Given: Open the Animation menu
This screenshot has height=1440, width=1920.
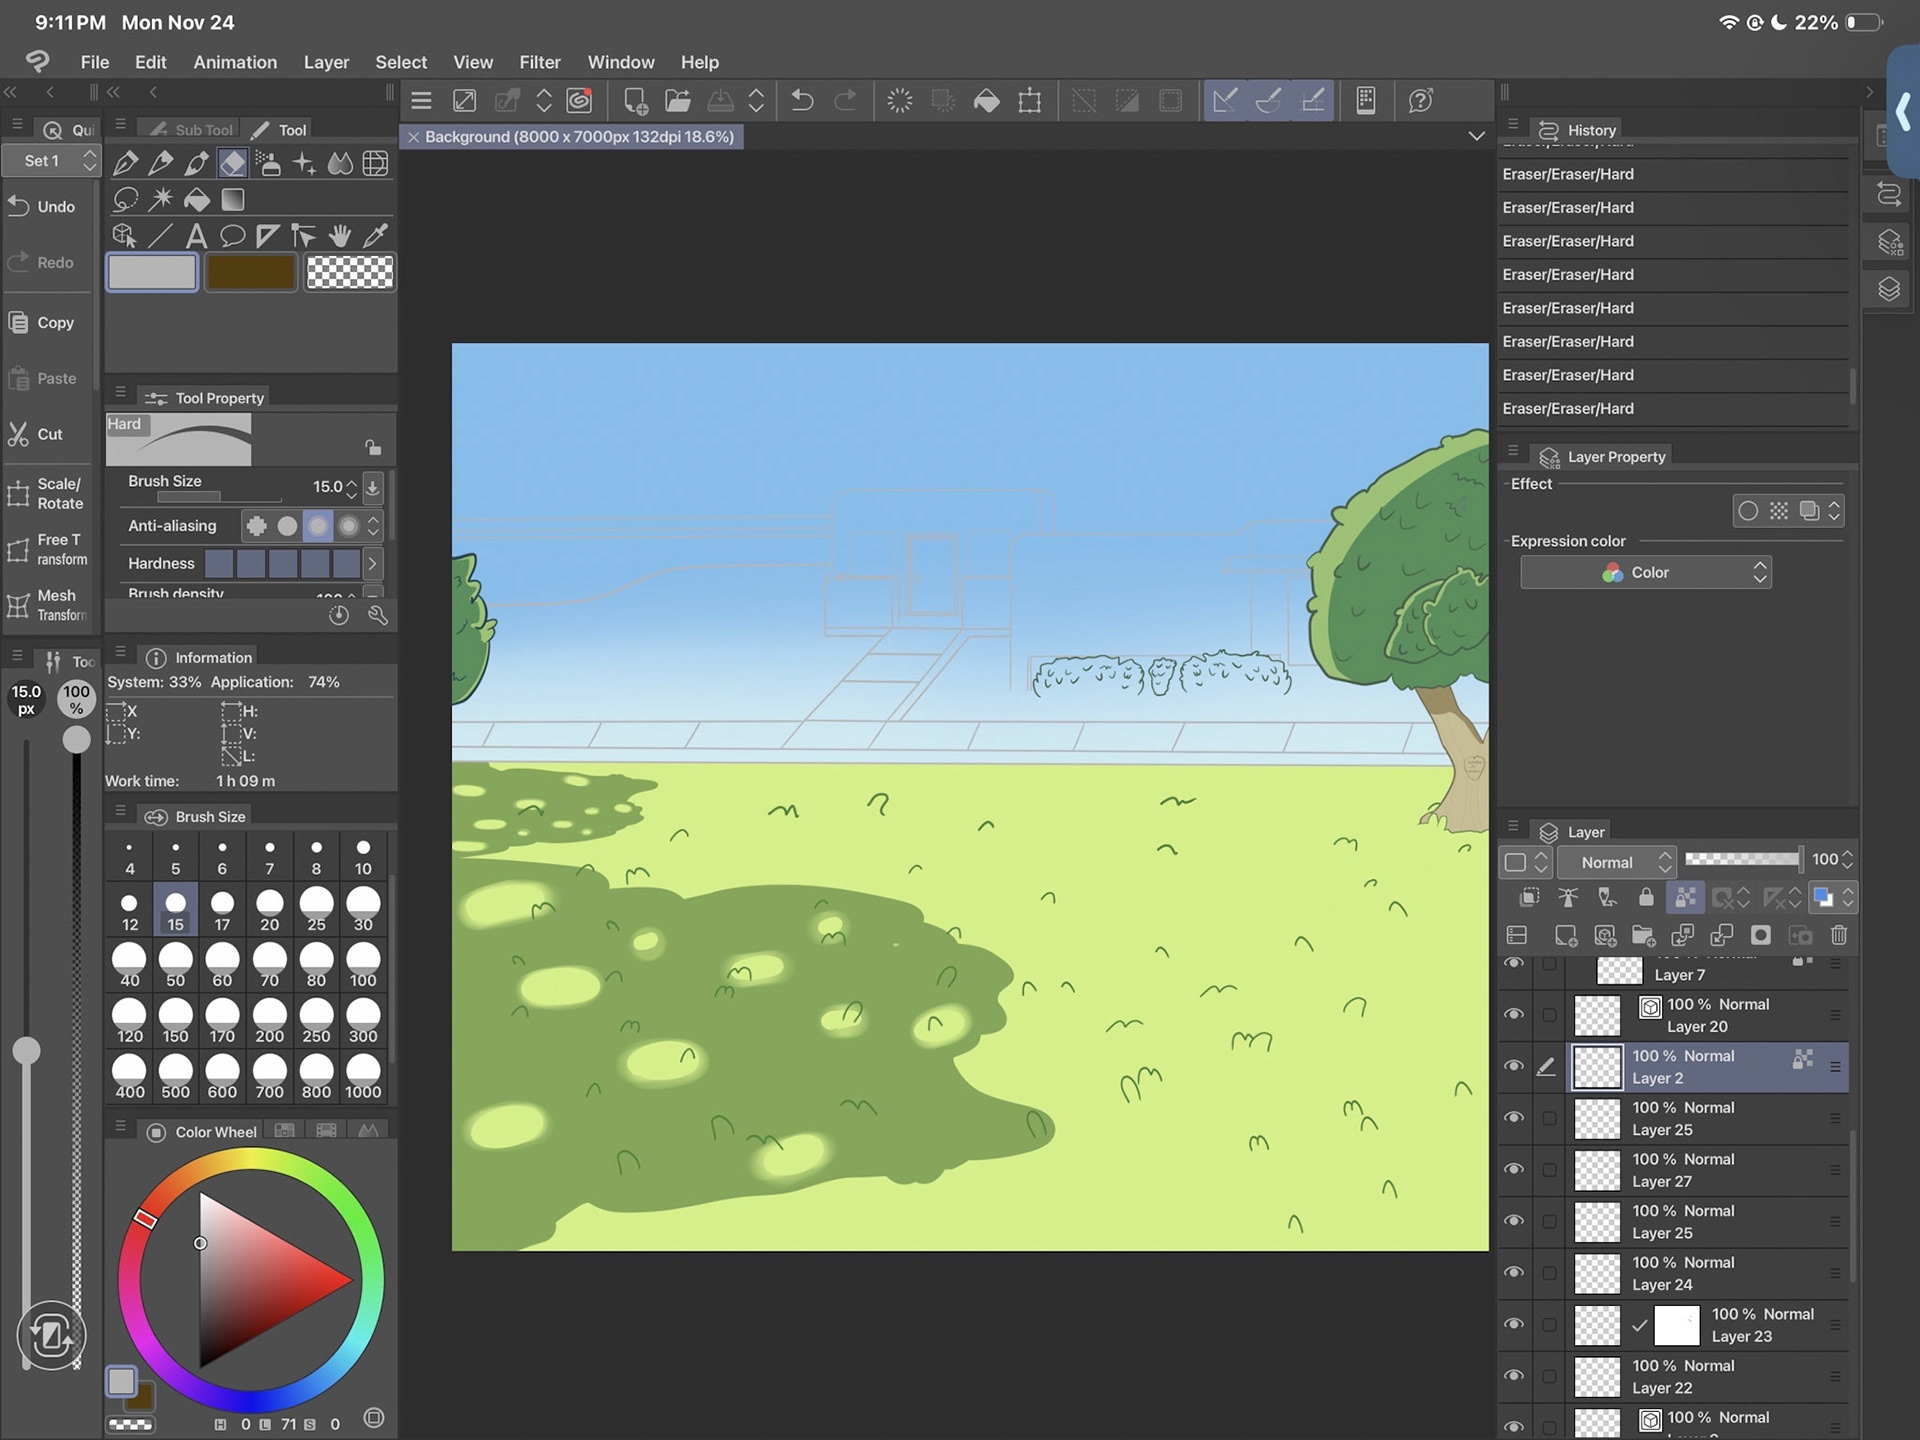Looking at the screenshot, I should click(x=235, y=62).
